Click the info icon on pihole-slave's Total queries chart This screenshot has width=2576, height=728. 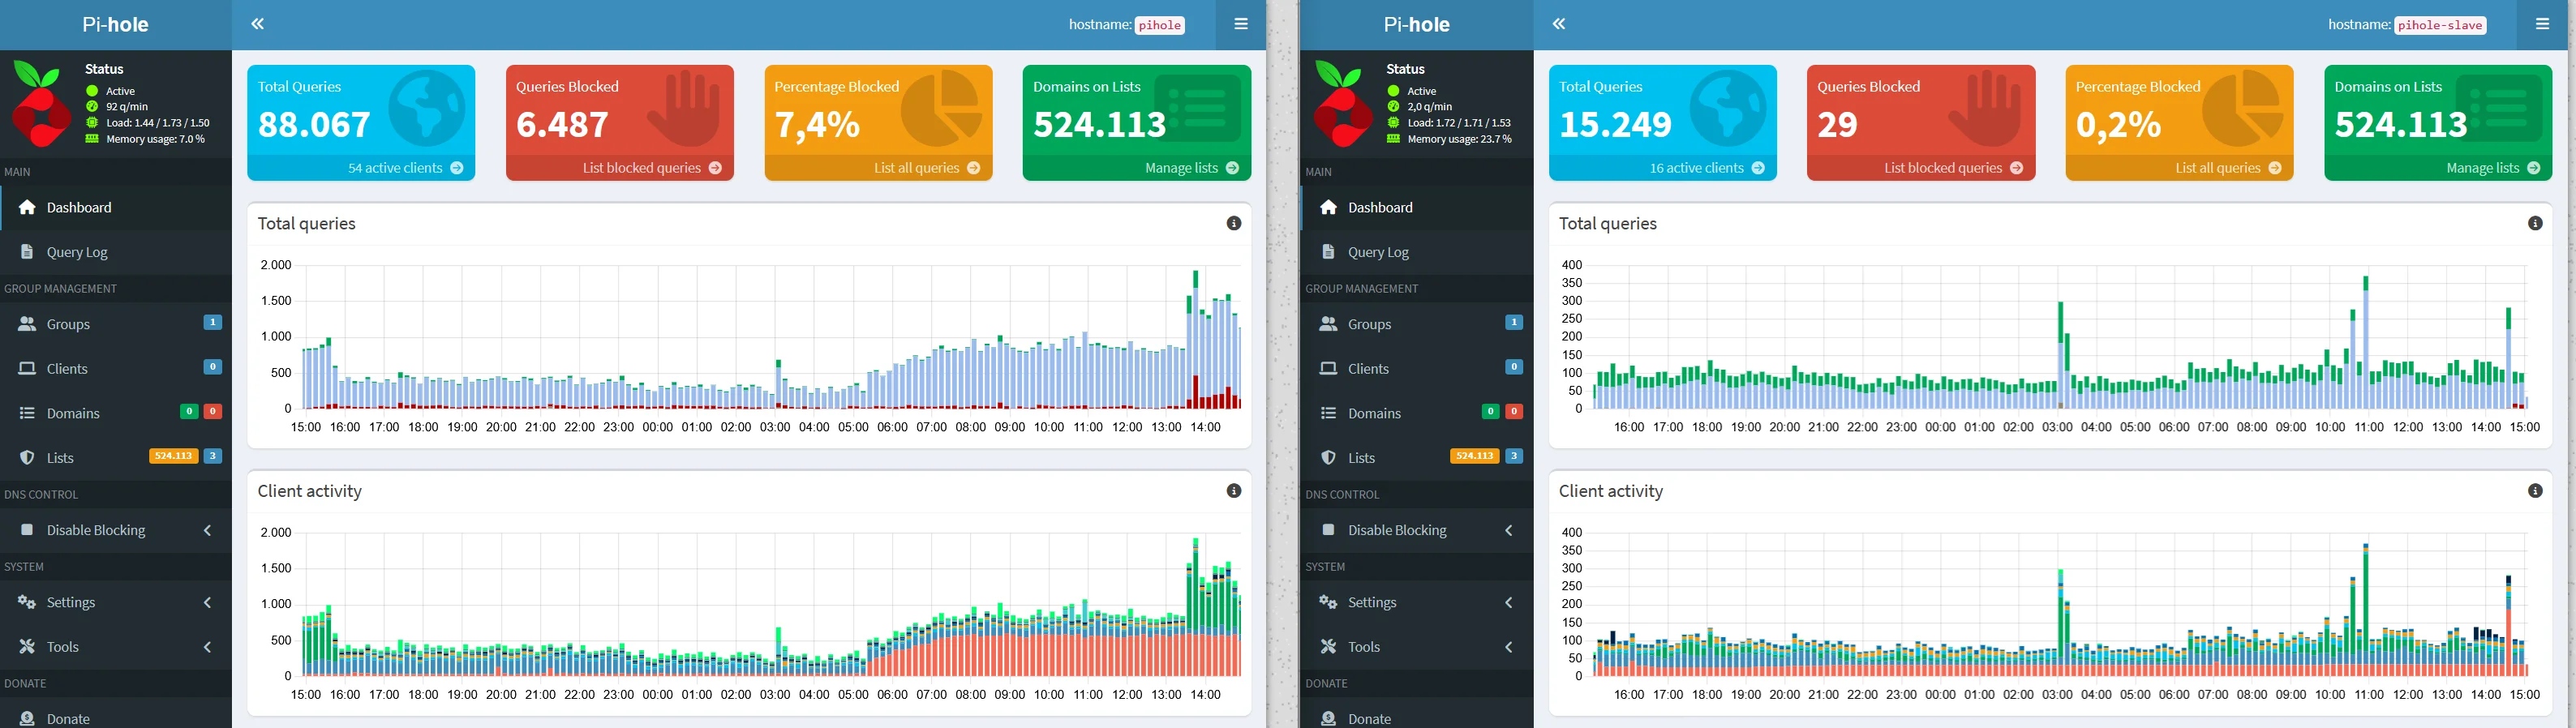coord(2535,223)
